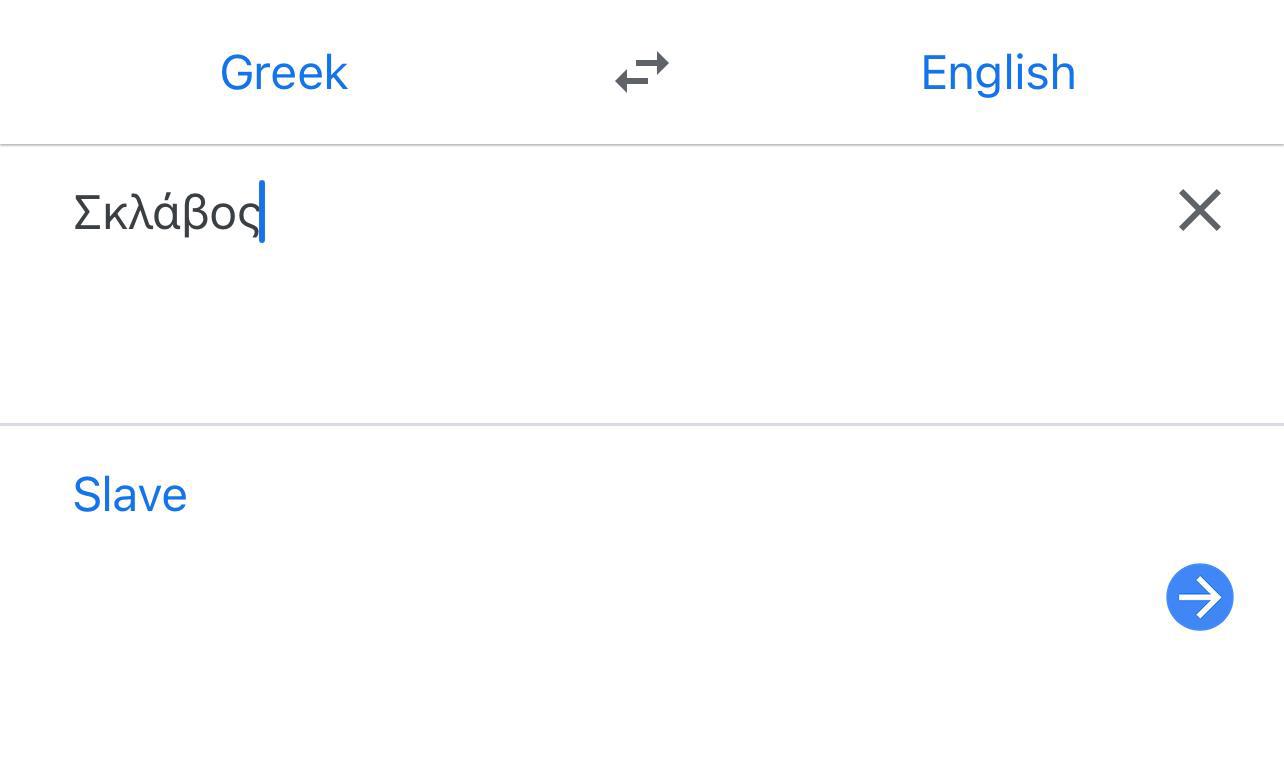Open the English target language selector
Viewport: 1284px width, 768px height.
point(997,73)
